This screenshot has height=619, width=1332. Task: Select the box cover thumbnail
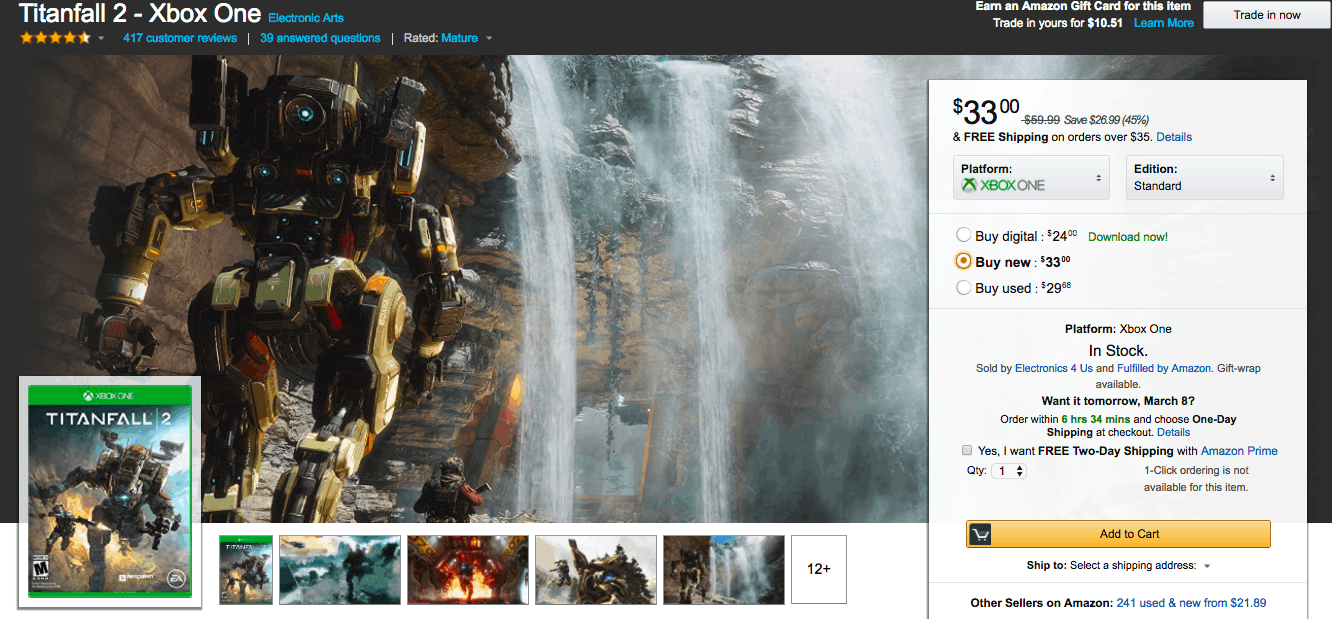click(x=246, y=569)
